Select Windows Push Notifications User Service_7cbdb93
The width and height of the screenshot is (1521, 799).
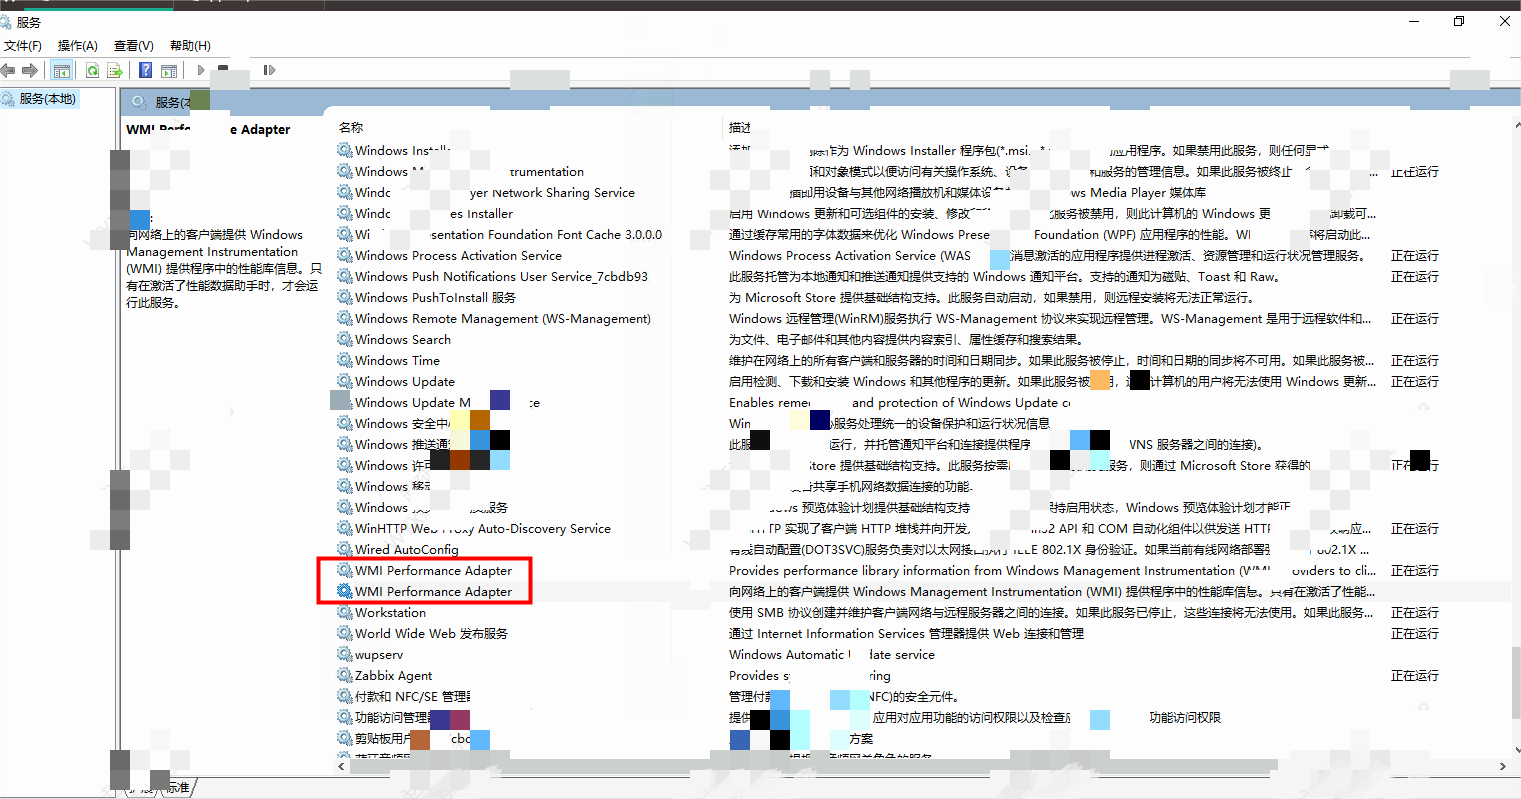tap(501, 277)
